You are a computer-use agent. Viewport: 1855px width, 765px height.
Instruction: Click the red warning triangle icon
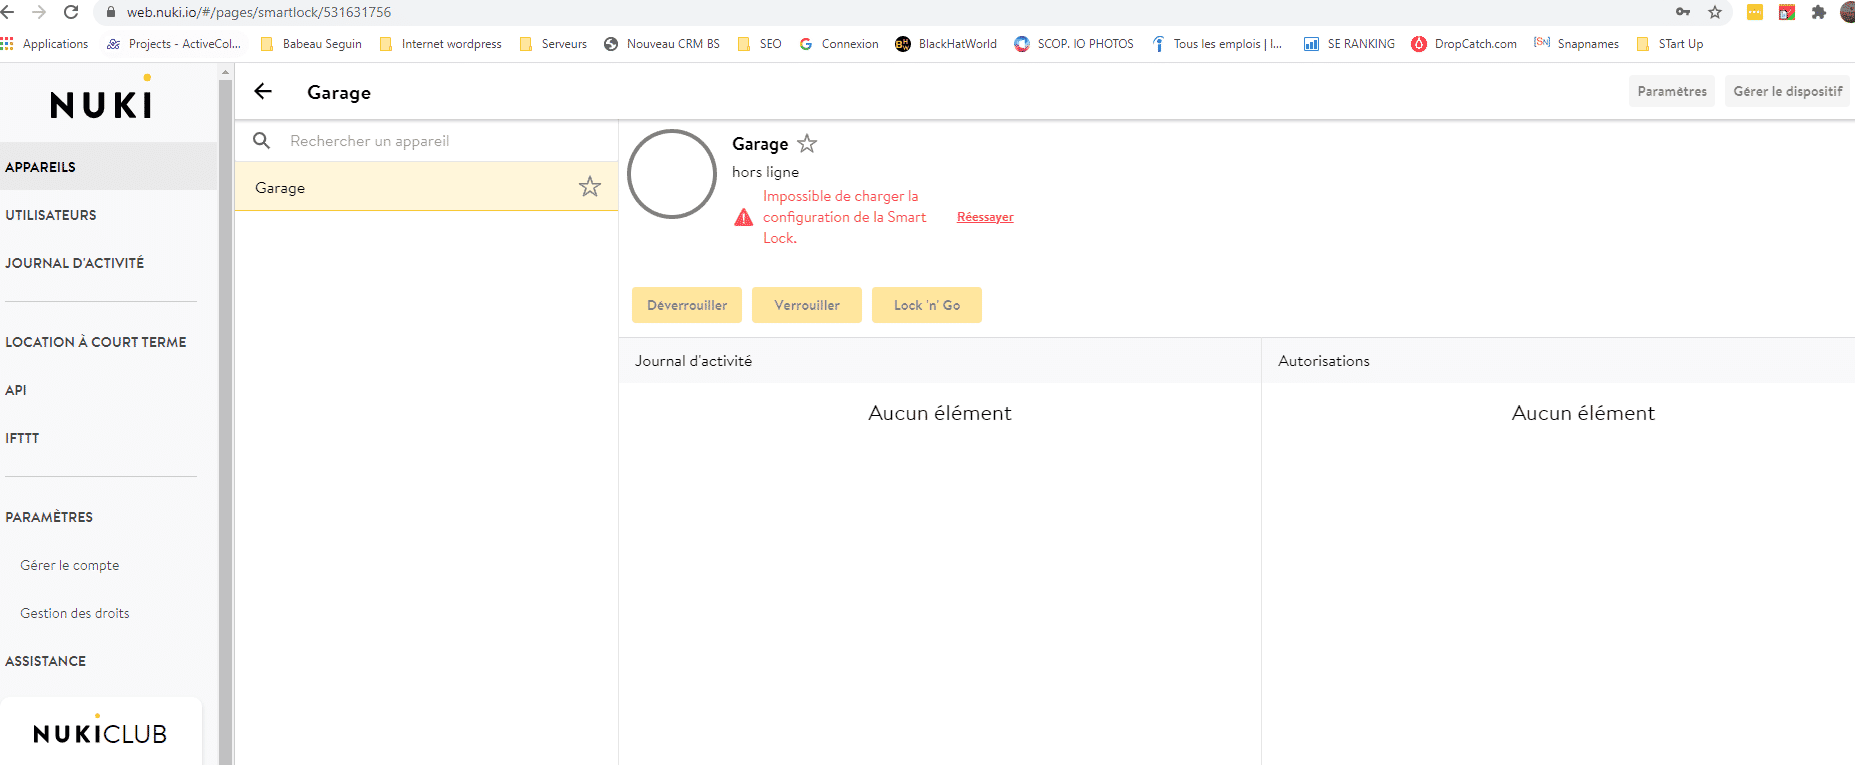point(744,218)
